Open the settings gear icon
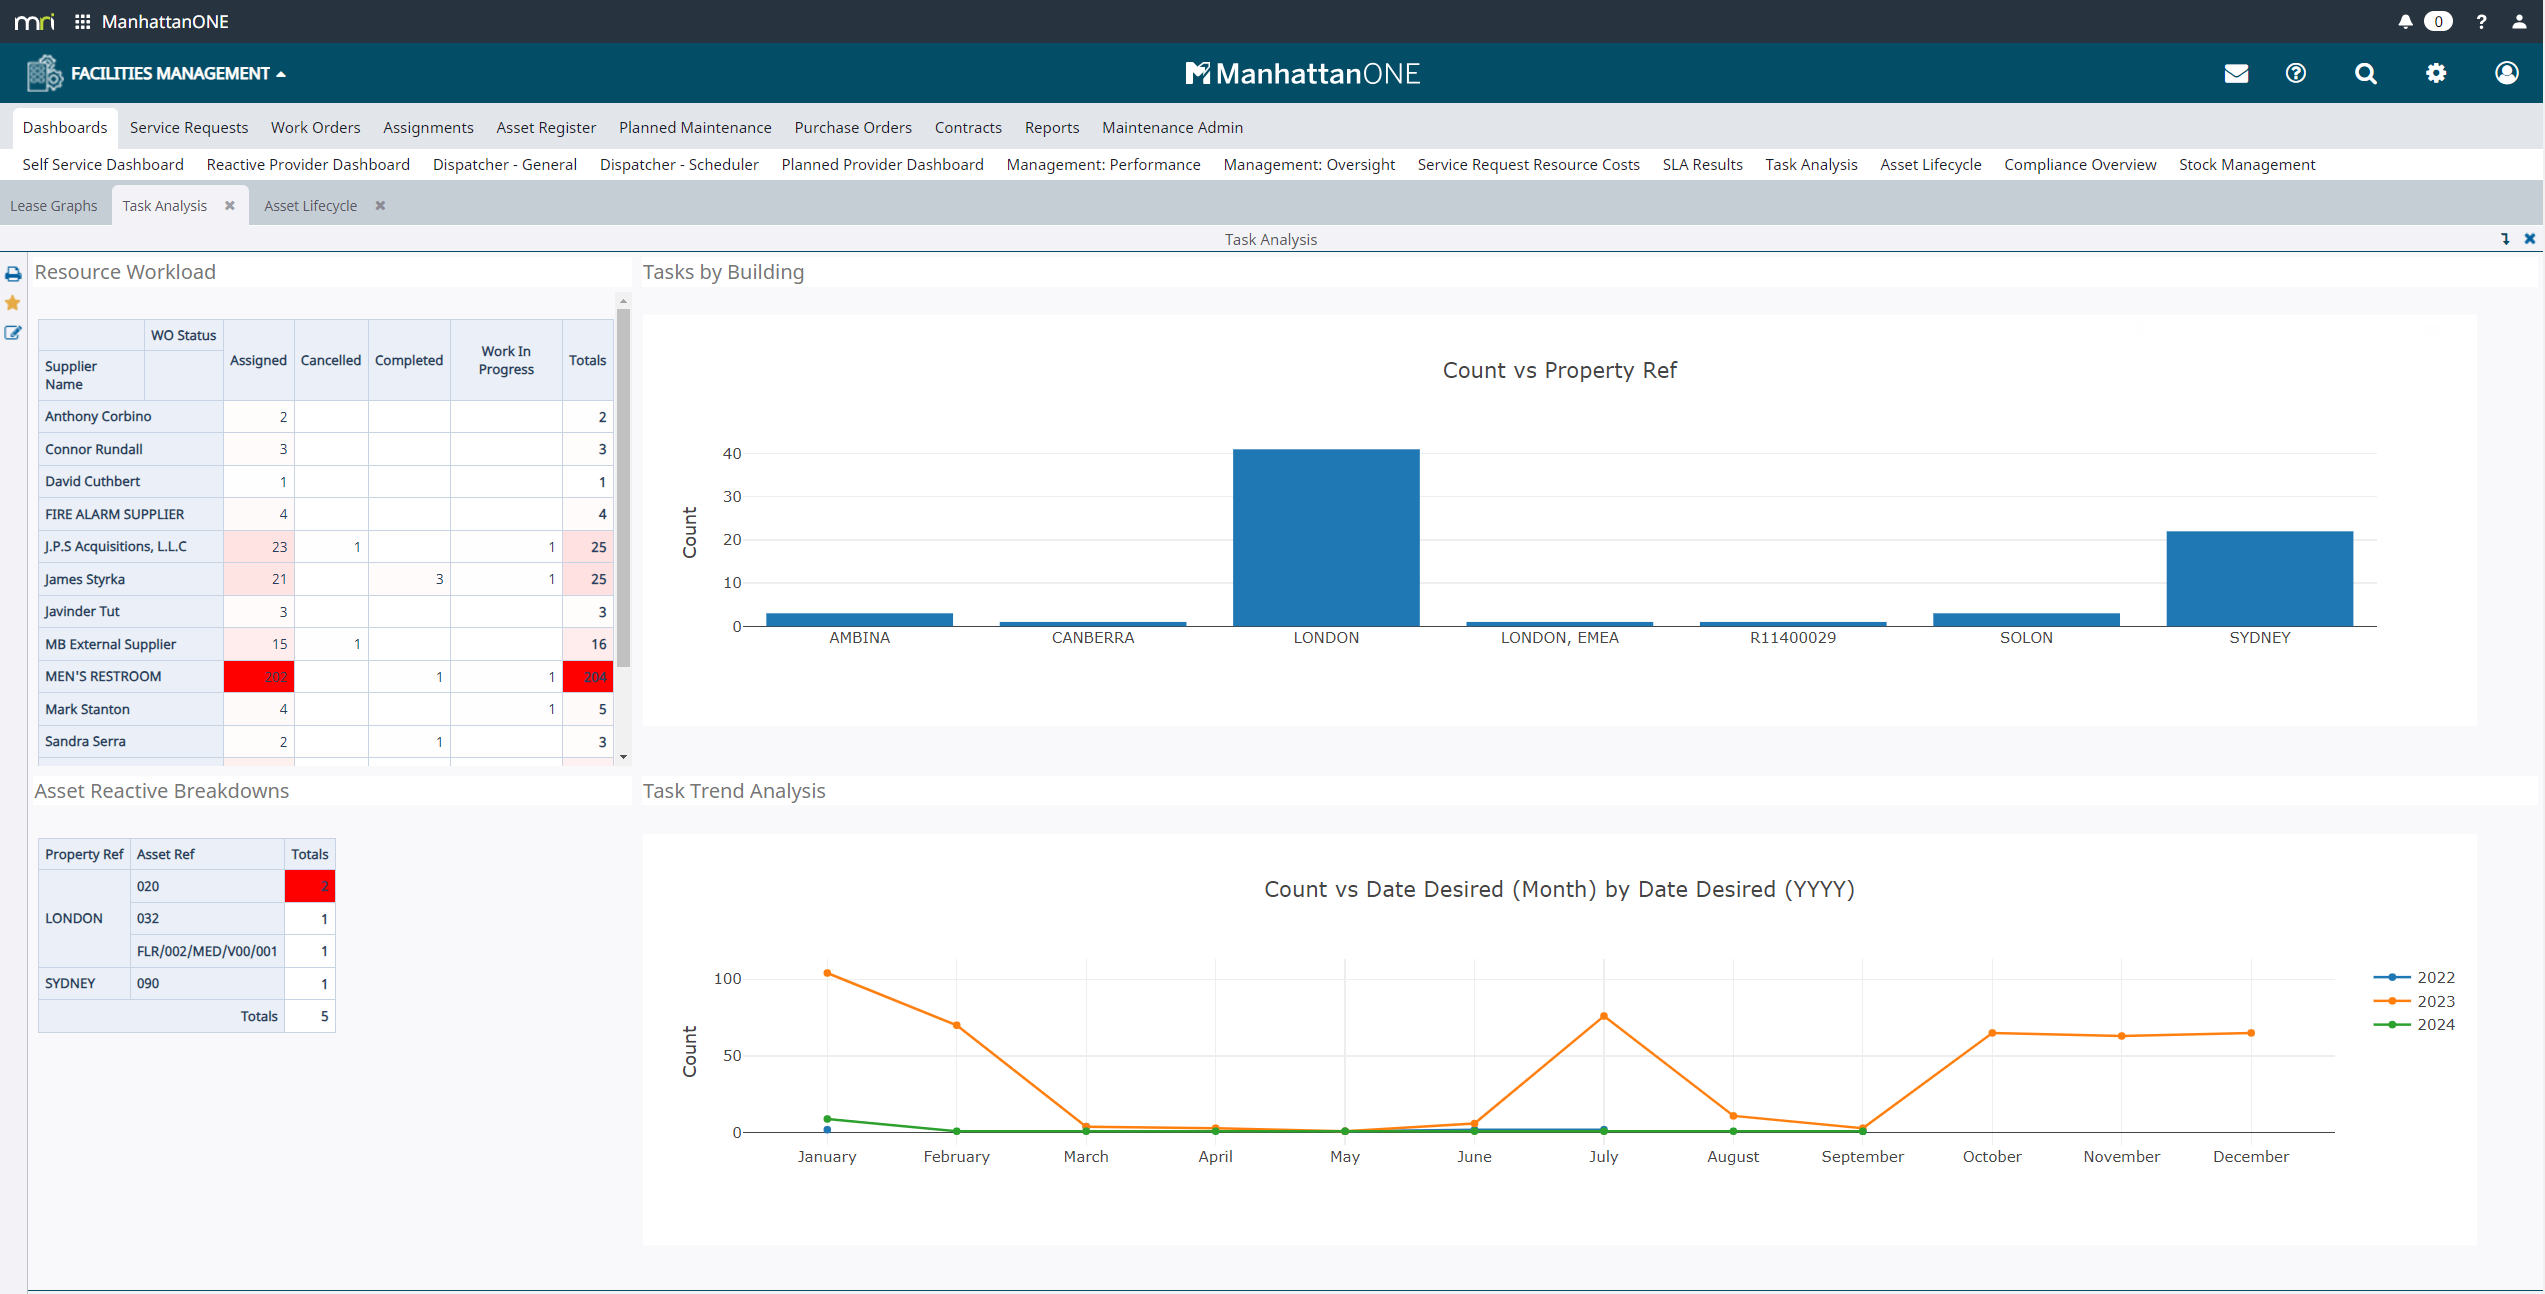 click(2436, 73)
